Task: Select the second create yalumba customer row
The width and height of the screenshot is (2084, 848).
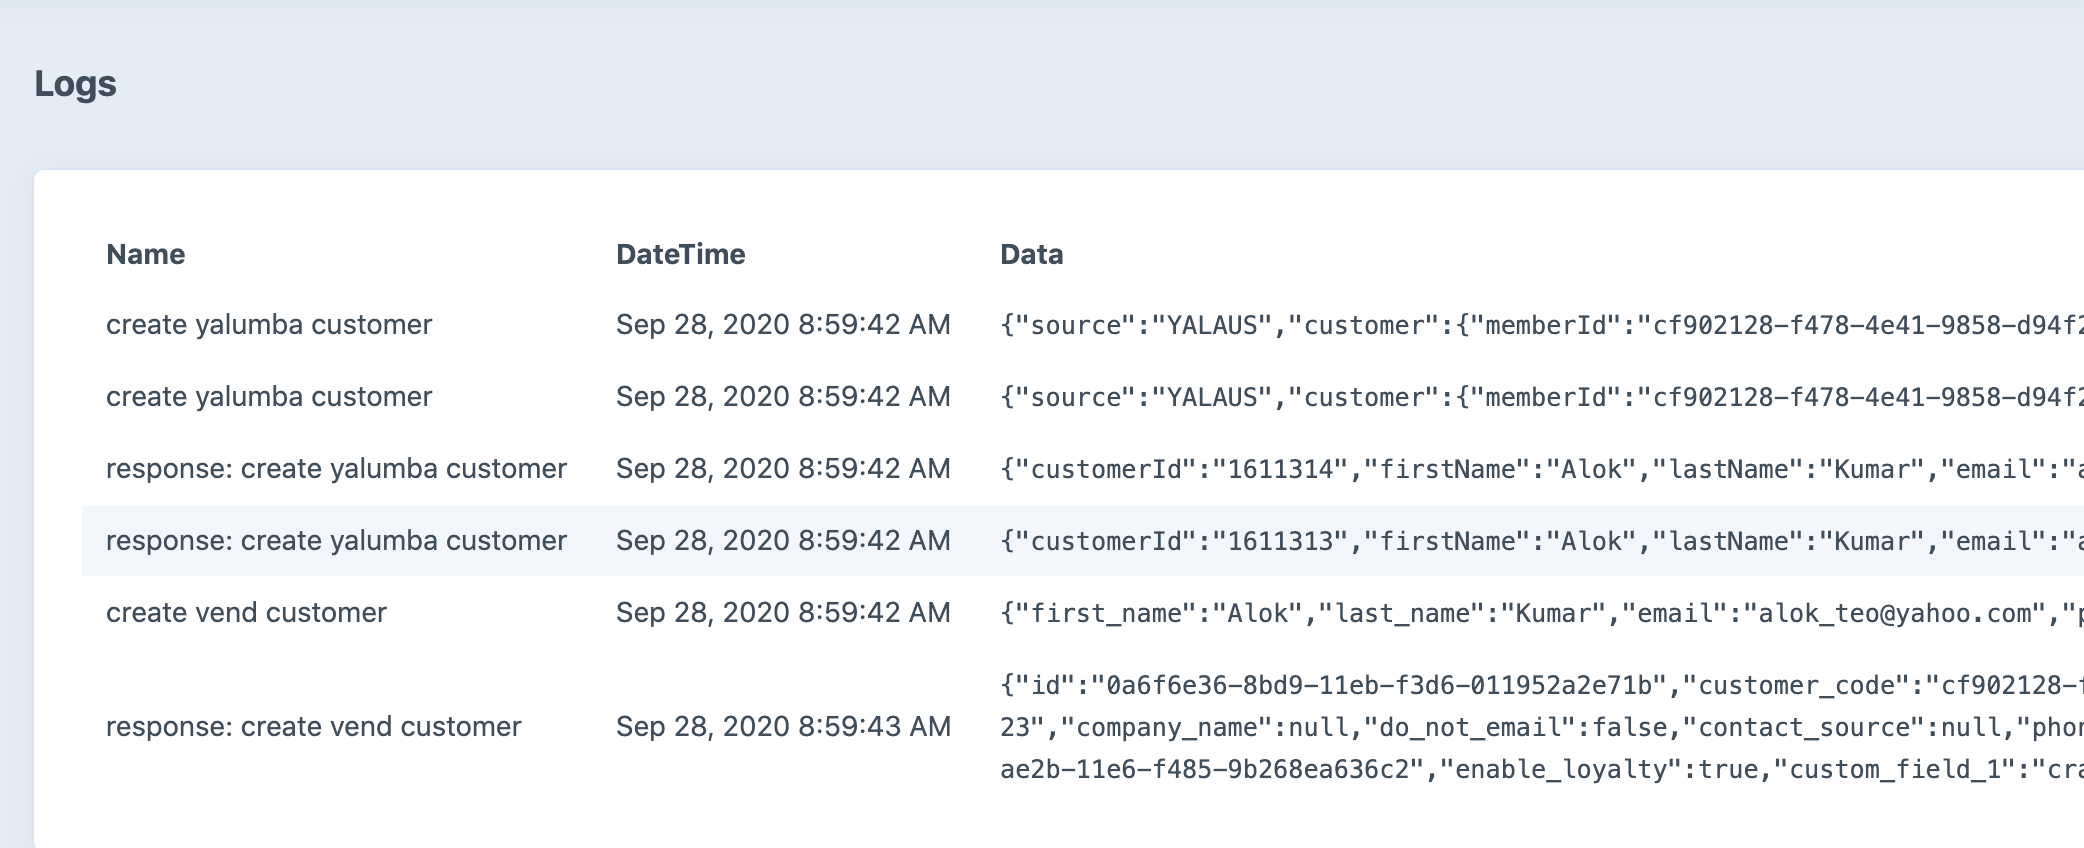Action: [270, 396]
